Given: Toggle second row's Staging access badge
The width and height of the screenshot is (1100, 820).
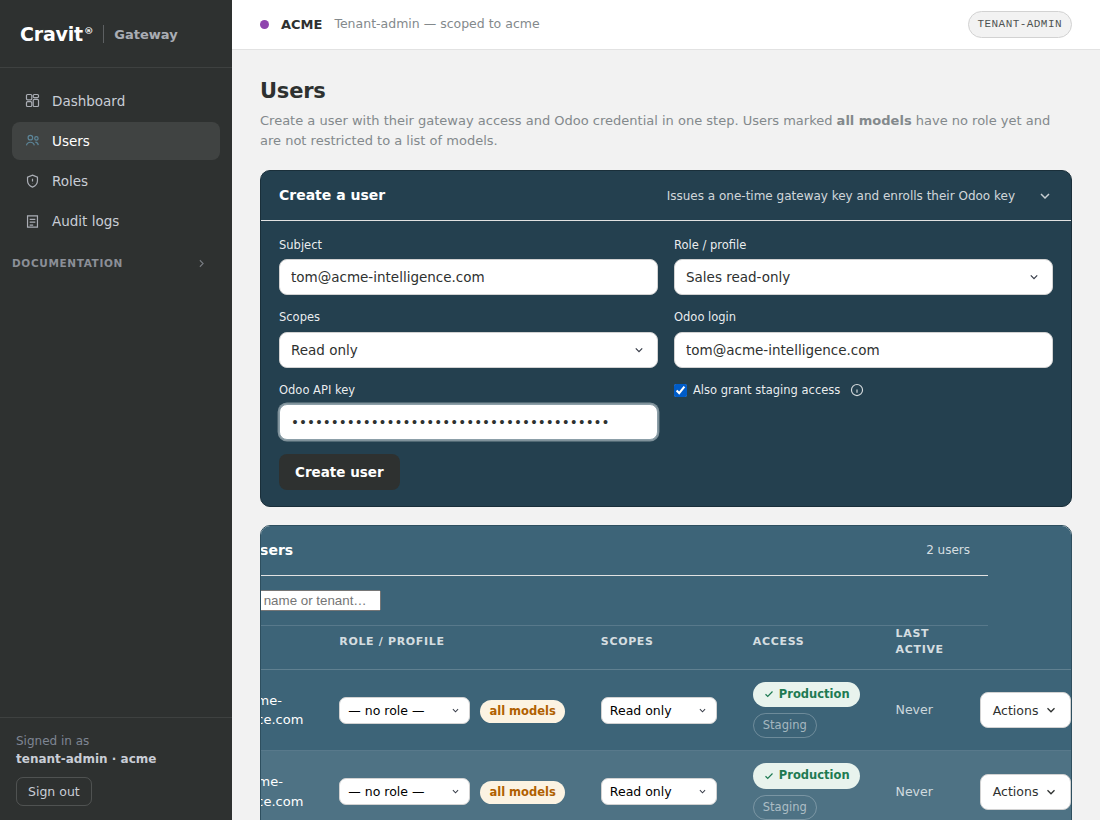Looking at the screenshot, I should click(x=784, y=807).
